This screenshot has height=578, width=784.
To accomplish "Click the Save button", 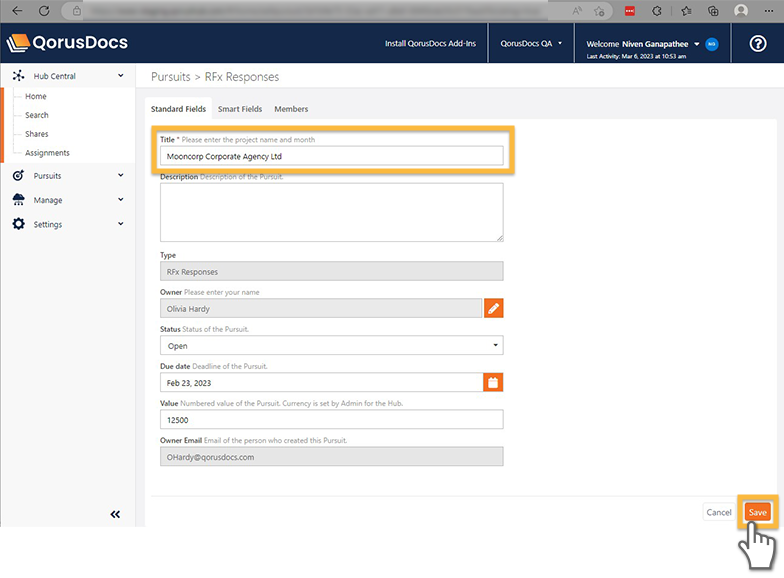I will 758,512.
